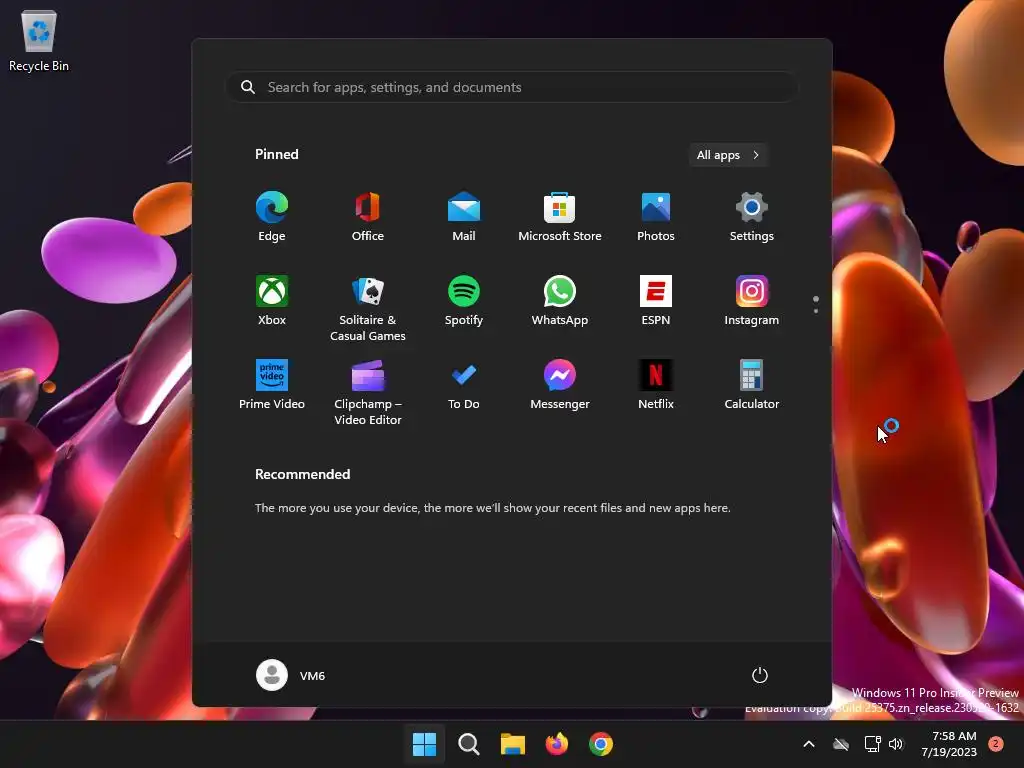
Task: Click the All apps button
Action: coord(728,155)
